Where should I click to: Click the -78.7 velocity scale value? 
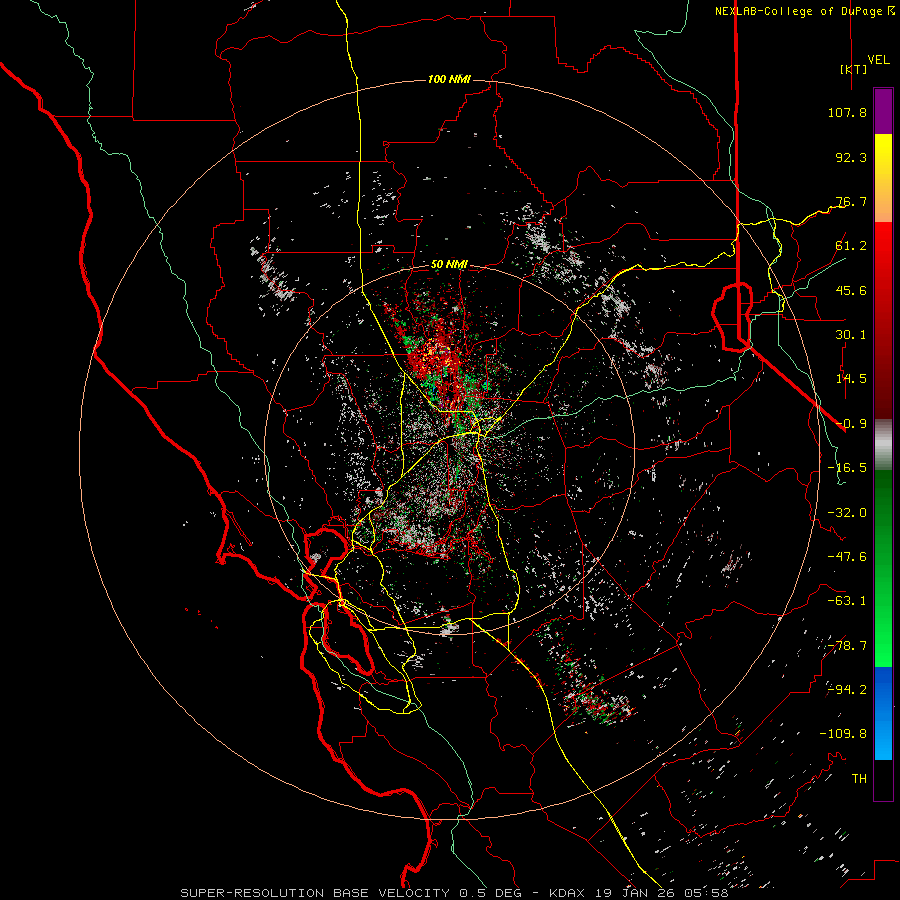(x=847, y=646)
